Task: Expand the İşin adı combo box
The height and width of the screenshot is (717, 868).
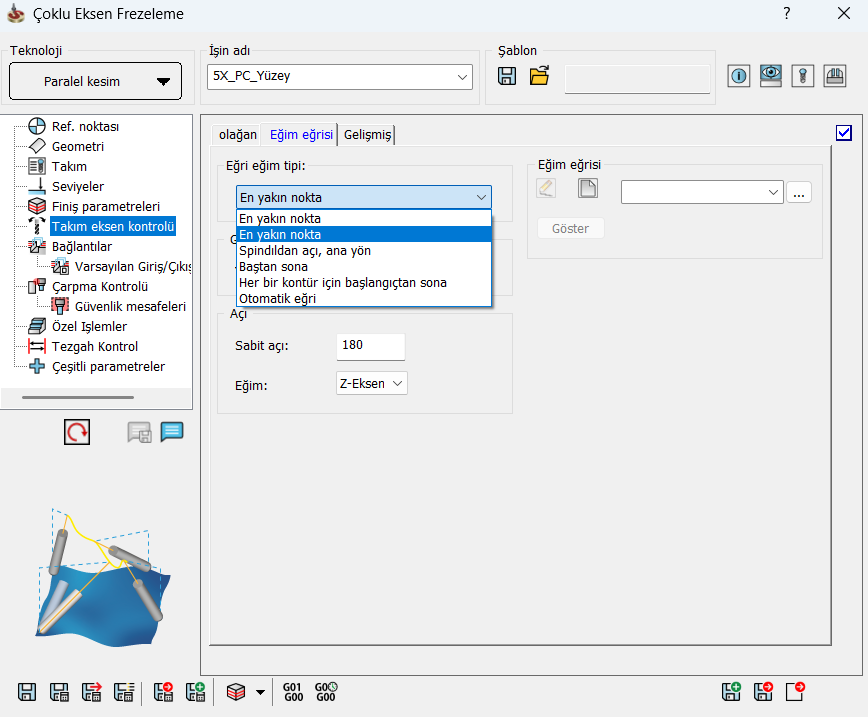Action: pos(463,76)
